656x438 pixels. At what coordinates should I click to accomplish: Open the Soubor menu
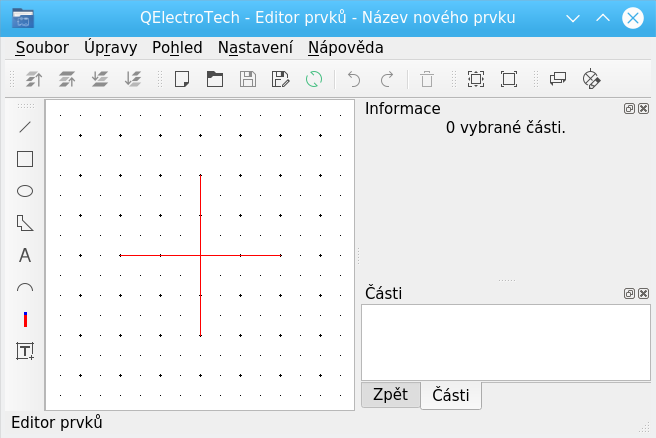42,47
